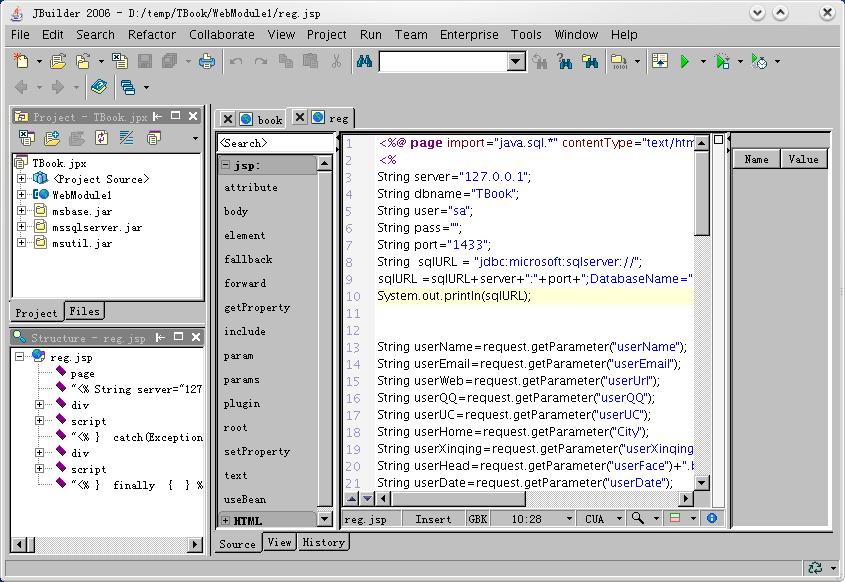Switch to the History view tab

323,542
